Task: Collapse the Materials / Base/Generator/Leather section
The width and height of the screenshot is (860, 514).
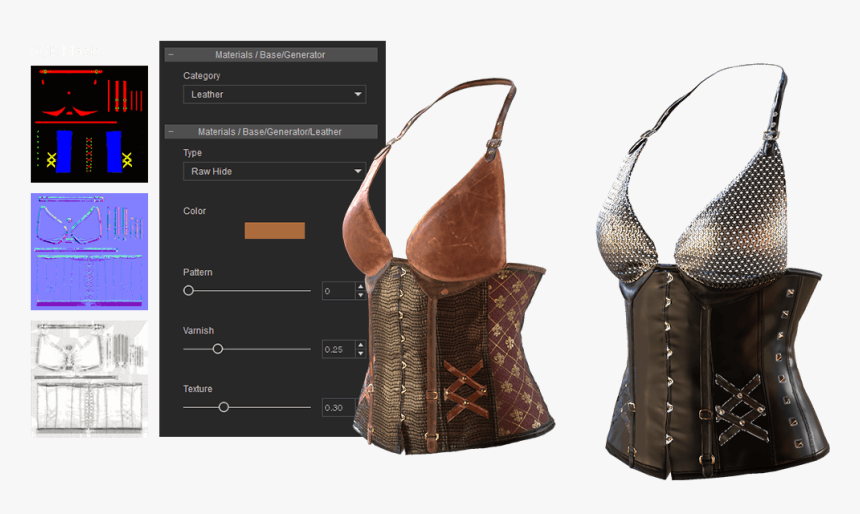Action: tap(171, 132)
